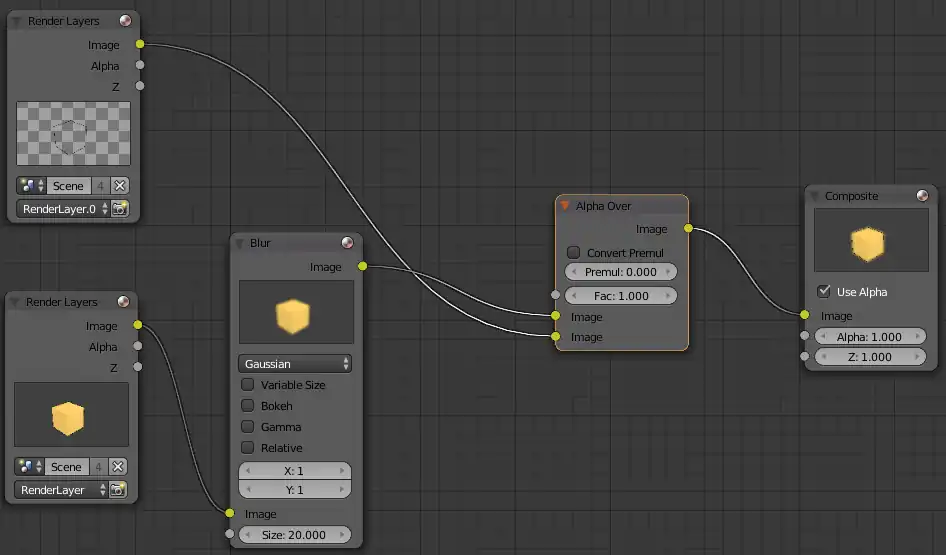Click the Blur node preview sphere icon
This screenshot has height=555, width=946.
(347, 243)
